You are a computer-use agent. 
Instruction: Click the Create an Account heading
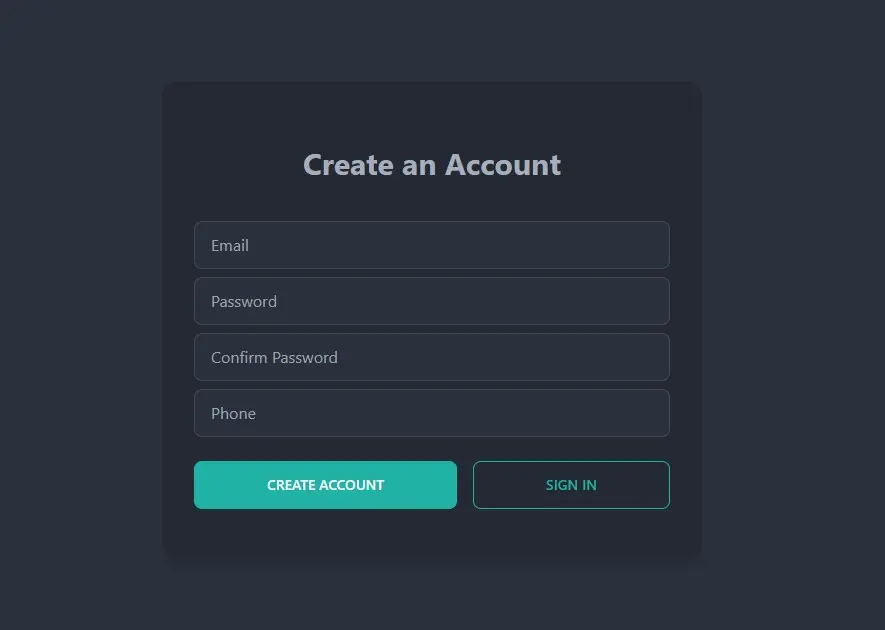[431, 165]
